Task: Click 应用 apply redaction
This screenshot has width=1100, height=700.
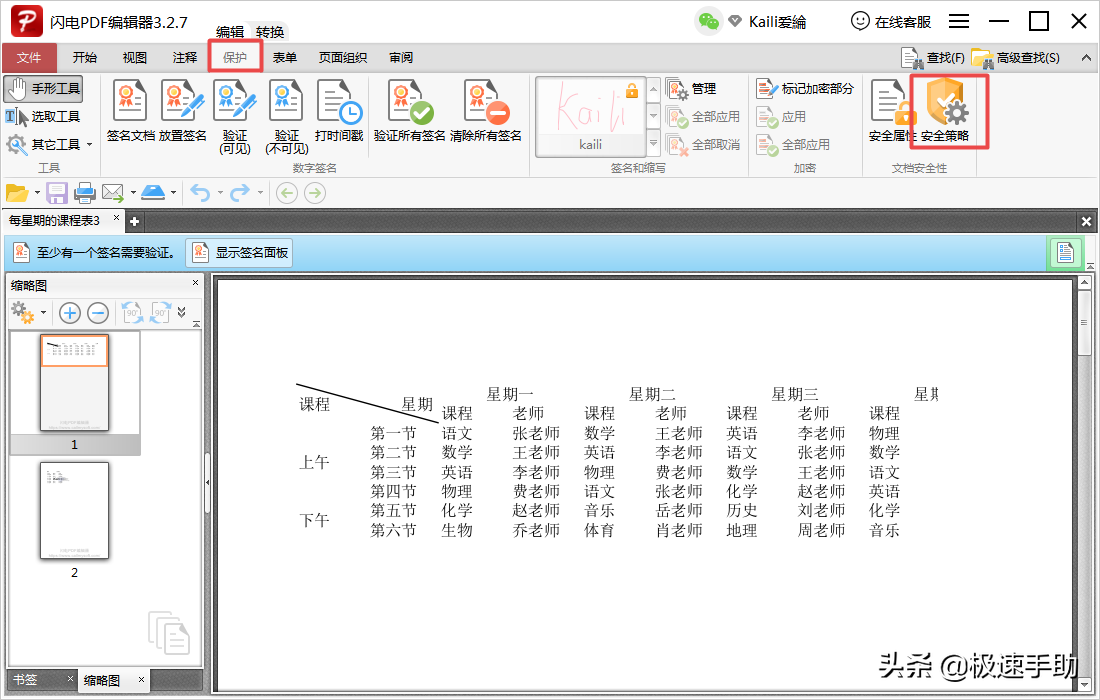Action: coord(781,117)
